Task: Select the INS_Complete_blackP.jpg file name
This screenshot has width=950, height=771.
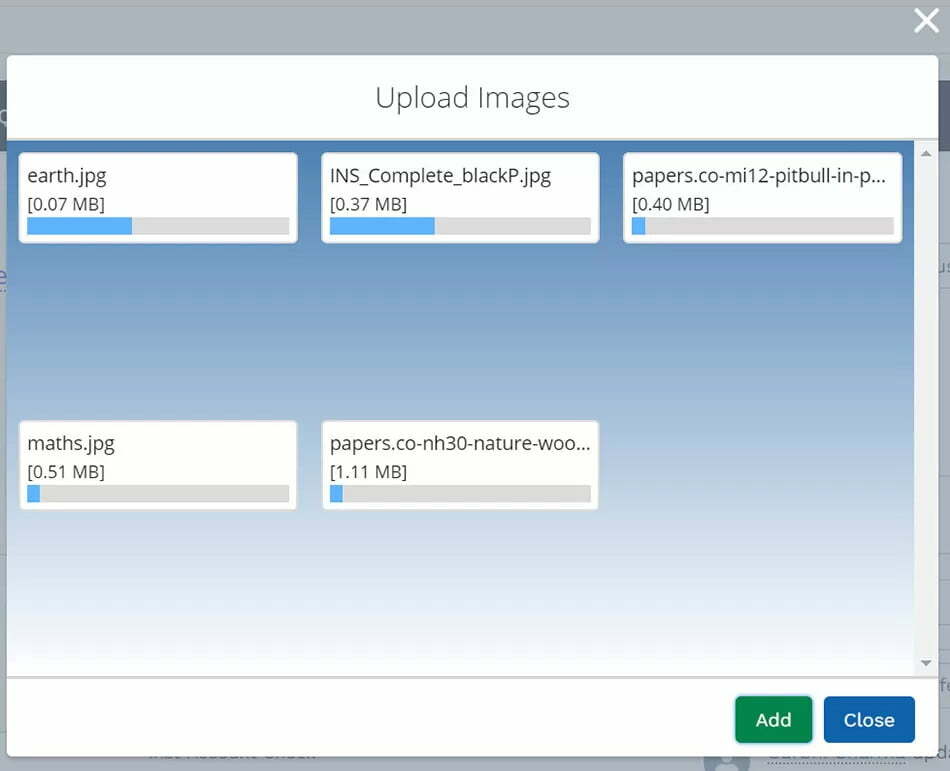Action: point(440,176)
